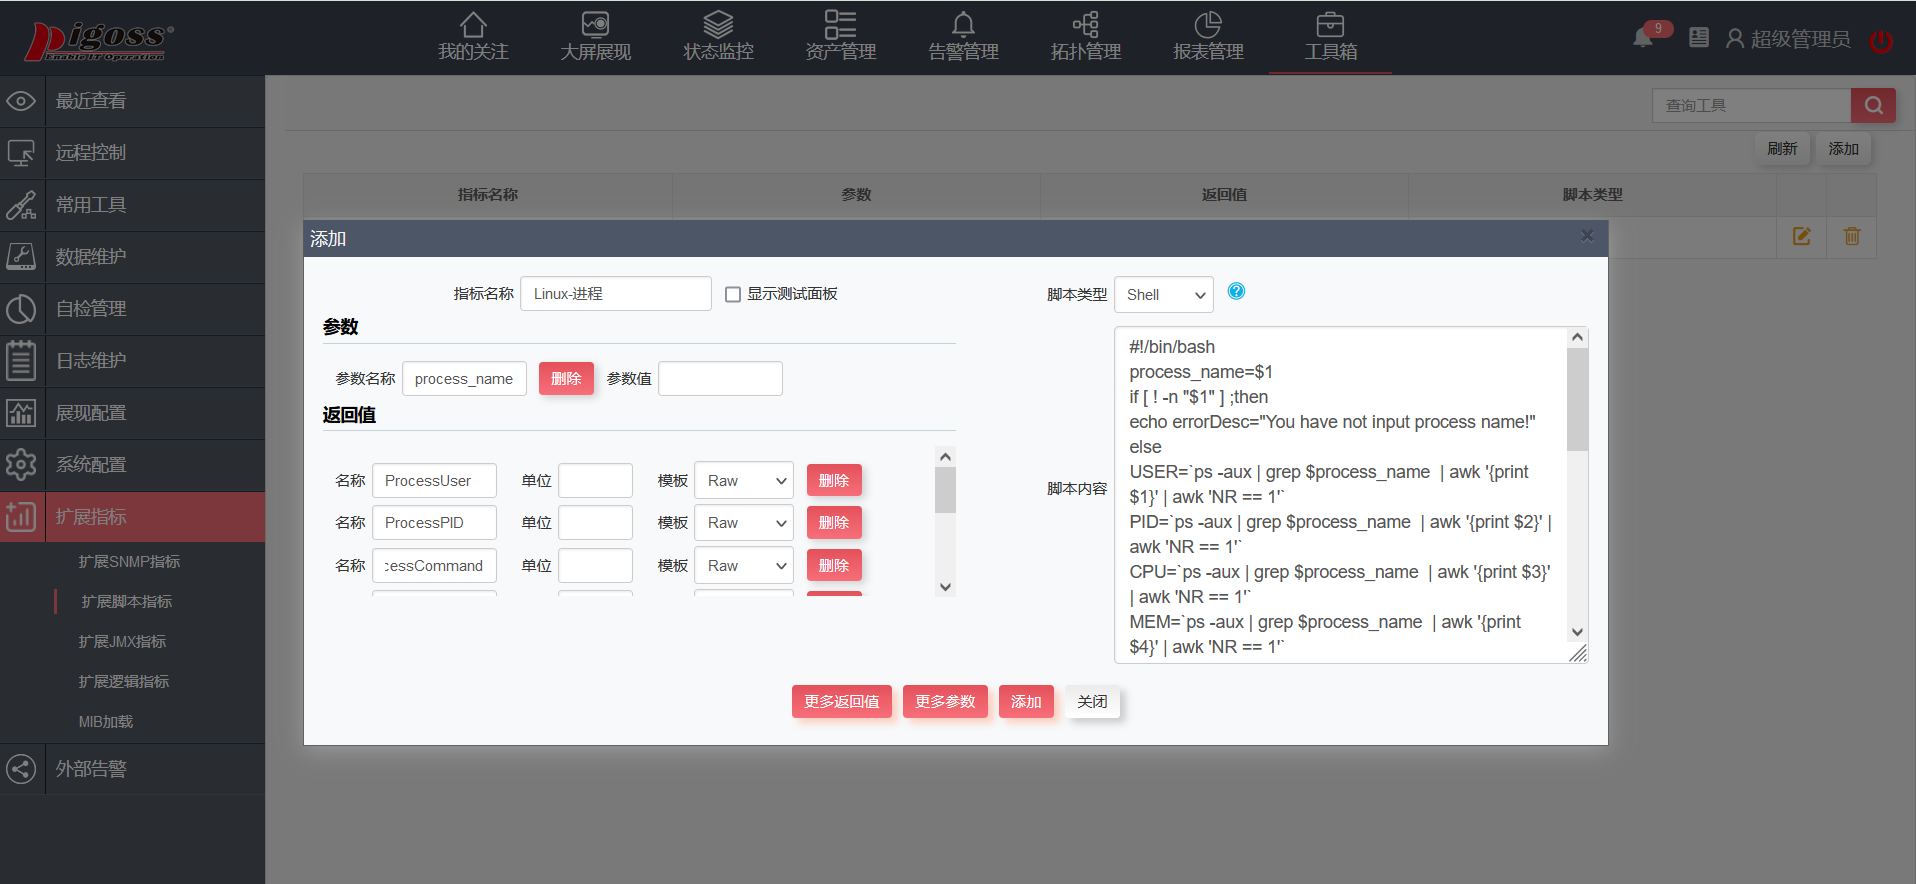
Task: Open 常用工具 in sidebar
Action: [132, 205]
